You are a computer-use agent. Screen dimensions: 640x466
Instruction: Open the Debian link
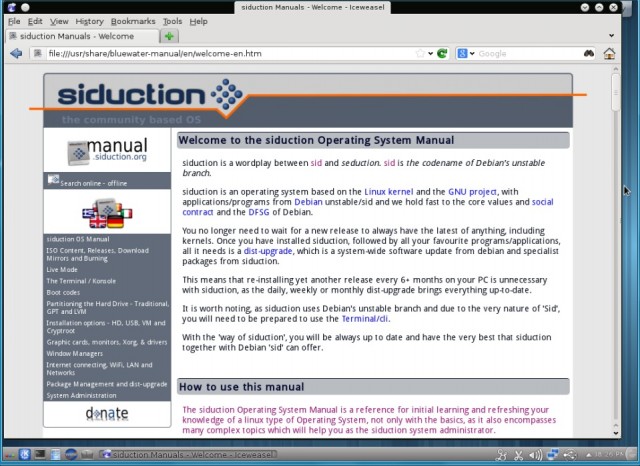tap(308, 202)
